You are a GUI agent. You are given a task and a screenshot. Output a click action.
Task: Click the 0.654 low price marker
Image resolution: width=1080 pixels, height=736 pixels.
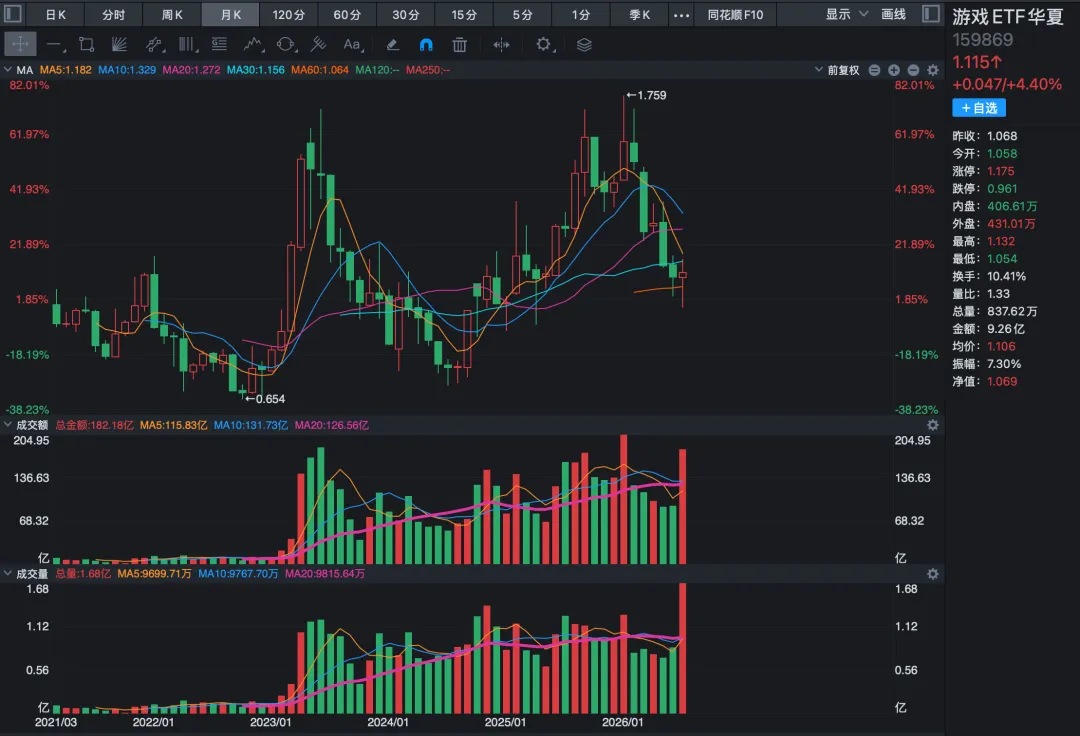click(x=264, y=399)
